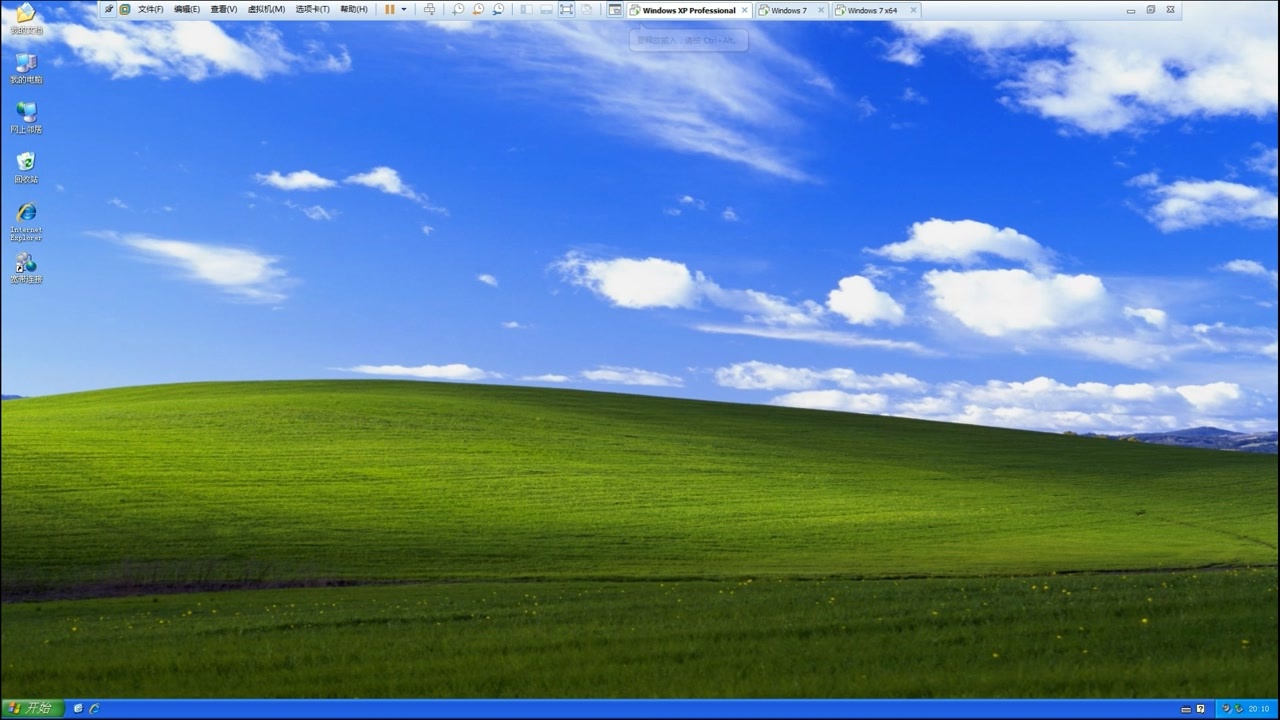Click the pin toolbar icon

[109, 10]
